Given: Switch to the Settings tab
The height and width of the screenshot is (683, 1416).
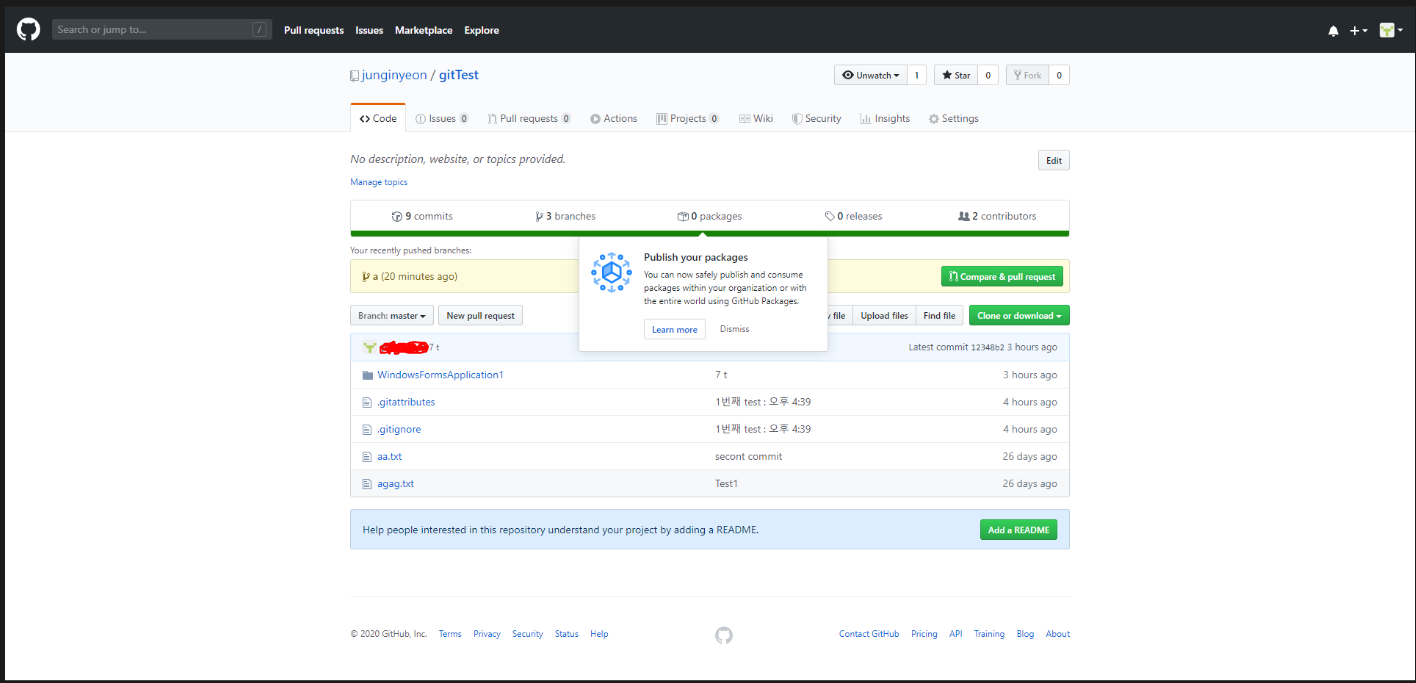Looking at the screenshot, I should click(x=953, y=119).
